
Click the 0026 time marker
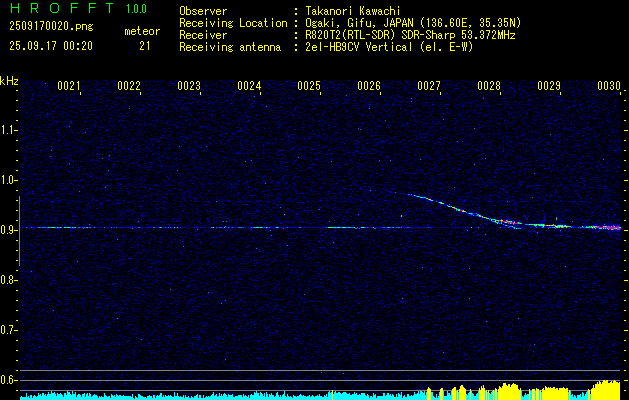coord(369,86)
